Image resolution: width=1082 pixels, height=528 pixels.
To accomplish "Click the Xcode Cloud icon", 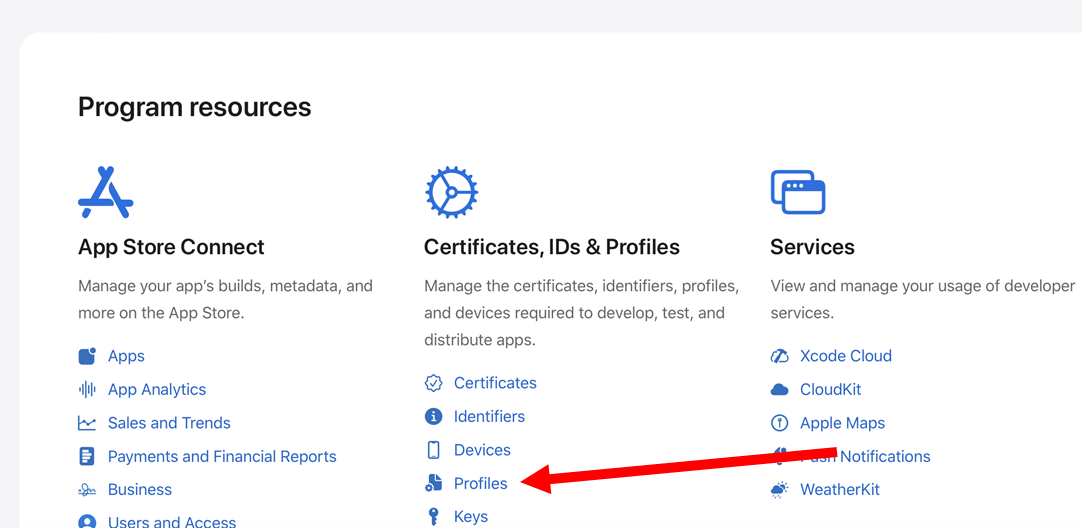I will click(779, 356).
